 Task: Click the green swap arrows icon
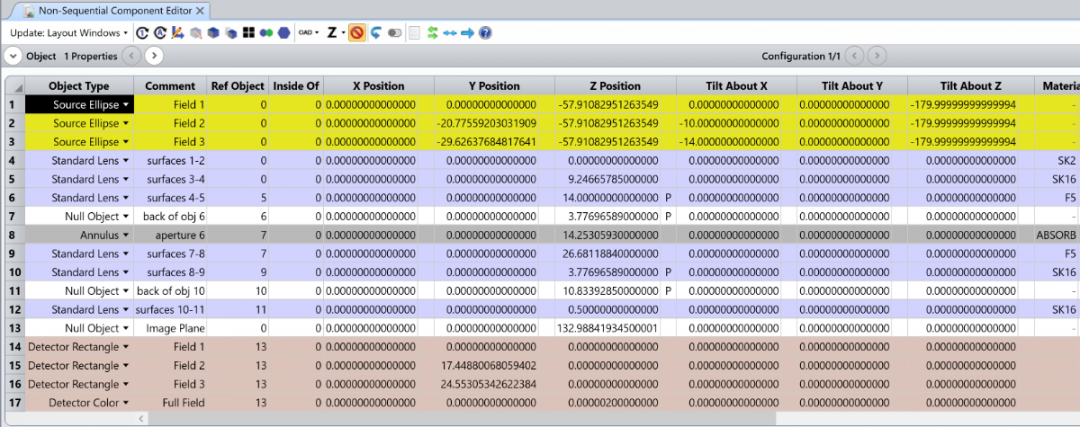click(x=433, y=32)
